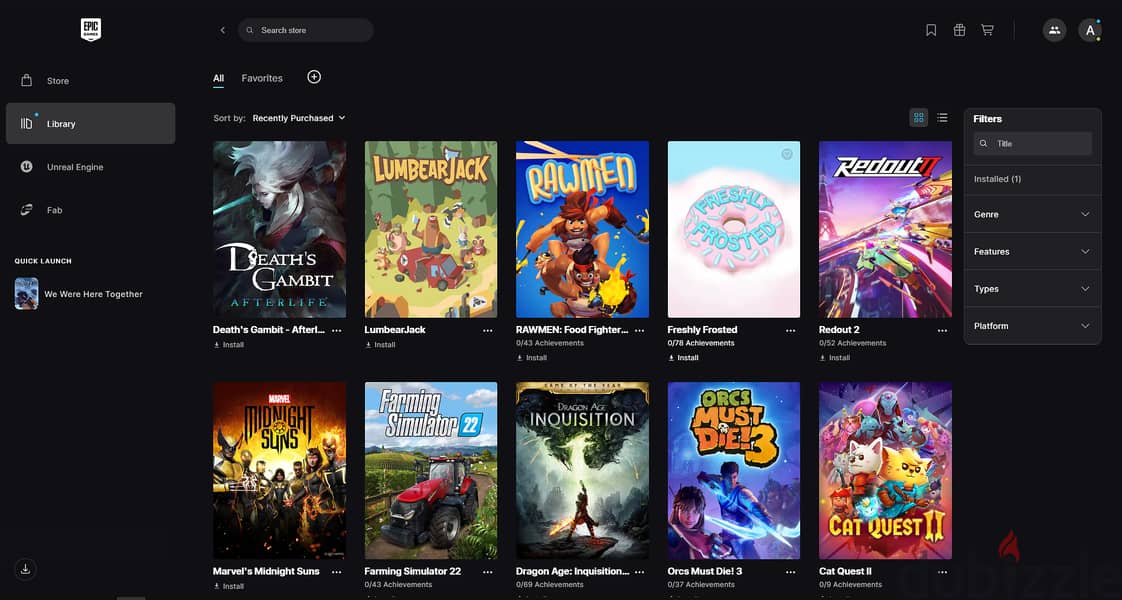Open Orcs Must Die! 3 cover art
Screen dimensions: 1122x600
[x=733, y=471]
